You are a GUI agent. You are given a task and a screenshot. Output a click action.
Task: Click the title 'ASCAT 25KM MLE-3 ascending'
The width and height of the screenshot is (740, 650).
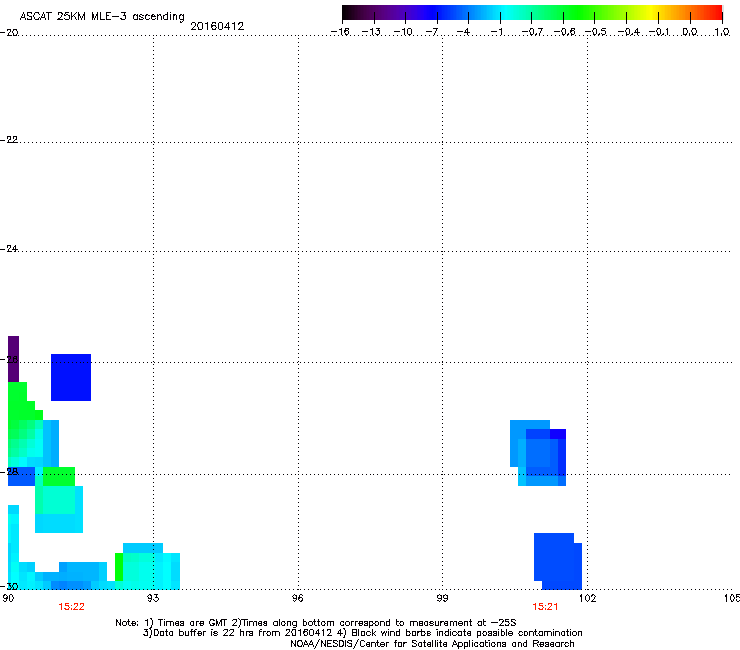click(x=102, y=16)
